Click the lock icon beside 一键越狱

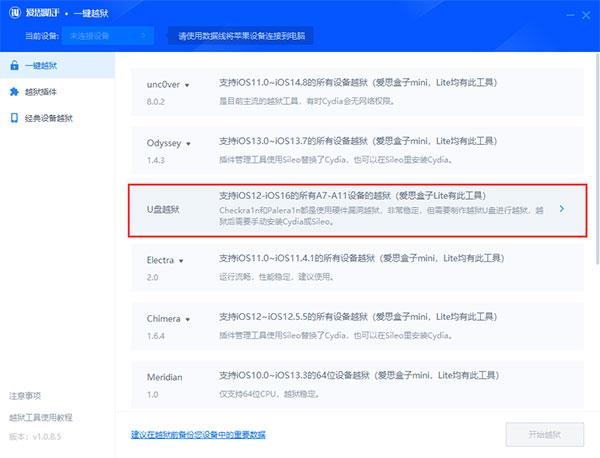coord(13,66)
